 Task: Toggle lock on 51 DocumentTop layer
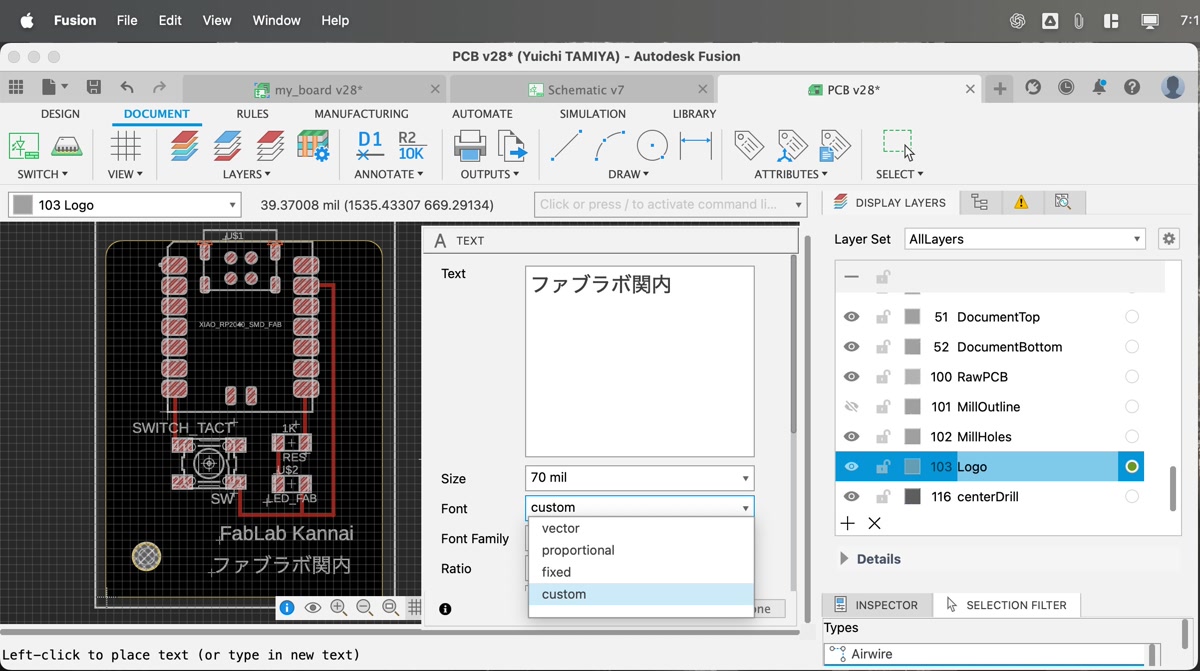point(883,316)
